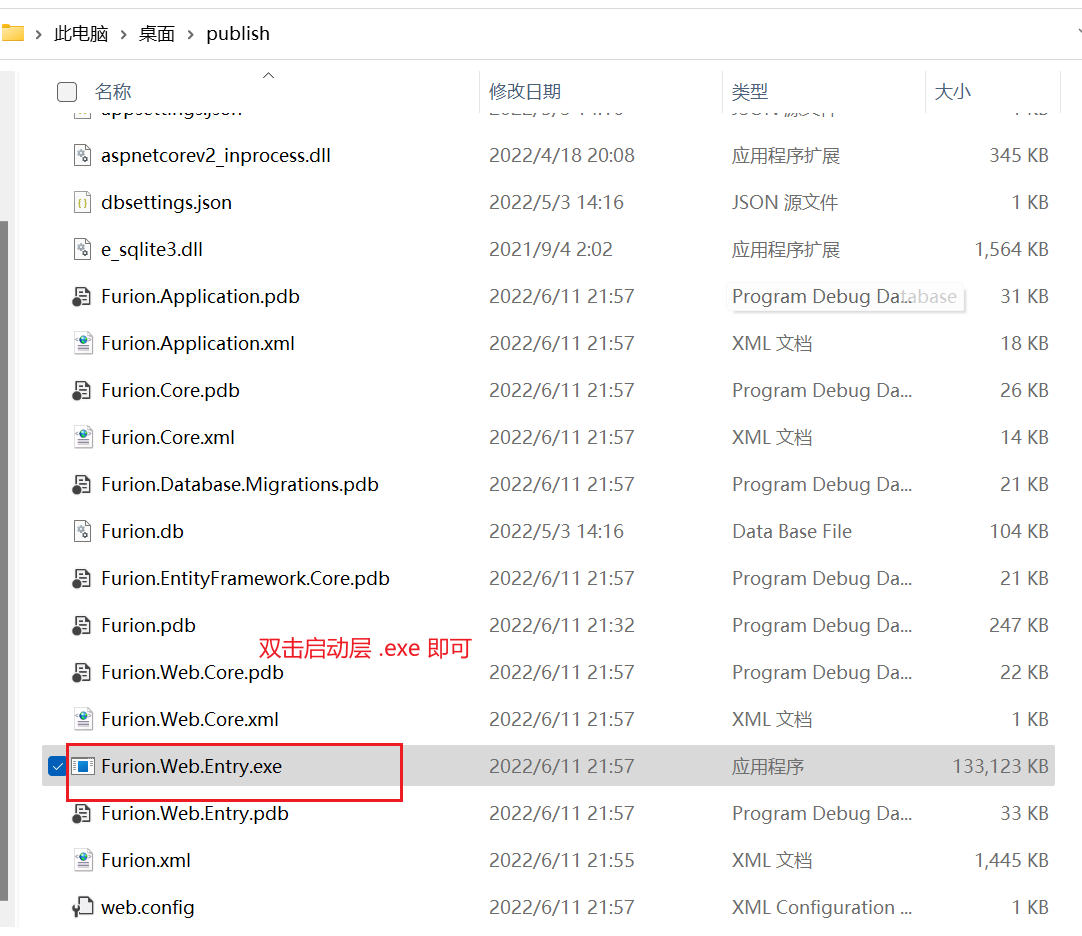Click the Furion.db database file icon
Screen dimensions: 1082x936
coord(83,532)
